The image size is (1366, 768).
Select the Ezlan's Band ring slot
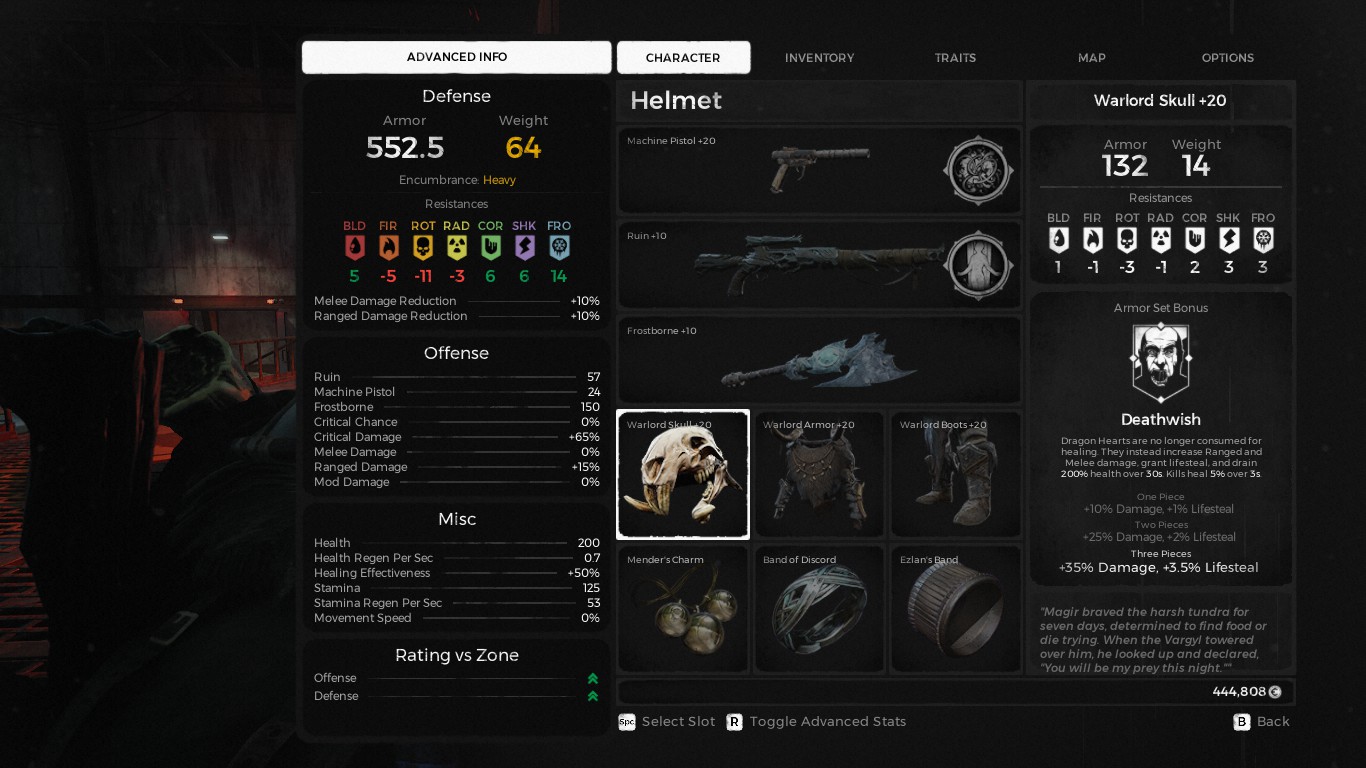coord(956,609)
